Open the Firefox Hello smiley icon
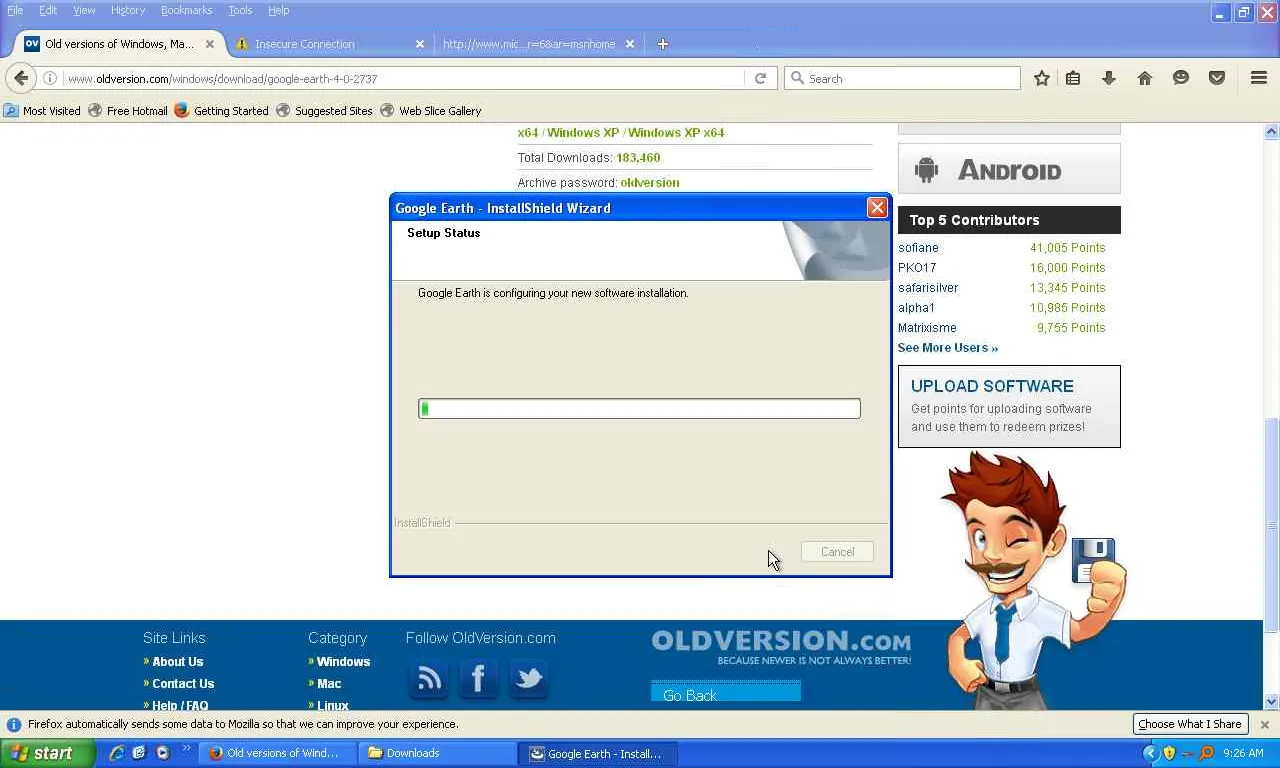The image size is (1280, 768). (x=1181, y=78)
